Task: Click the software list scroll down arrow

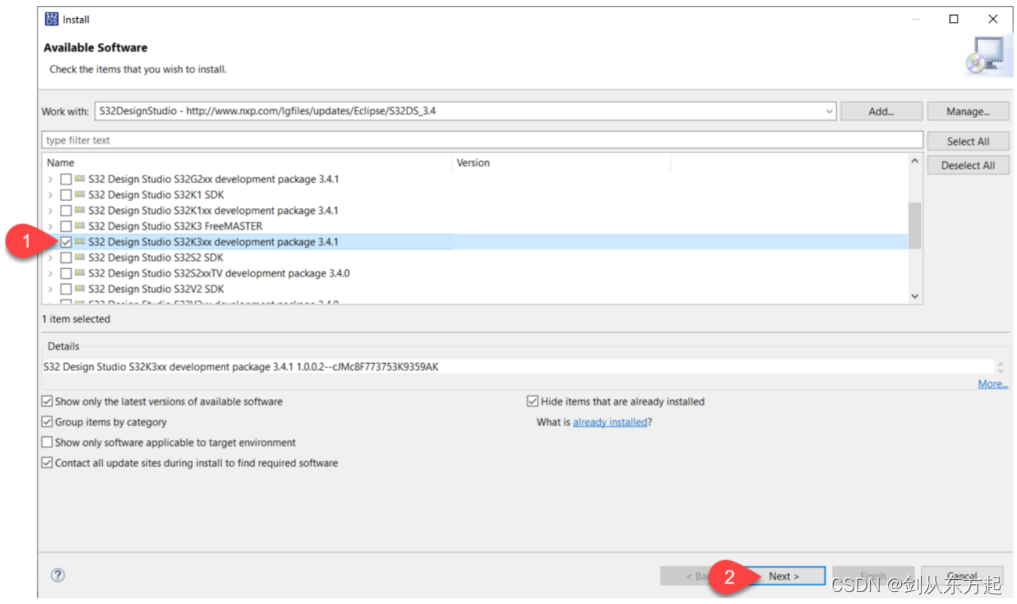Action: pyautogui.click(x=915, y=296)
